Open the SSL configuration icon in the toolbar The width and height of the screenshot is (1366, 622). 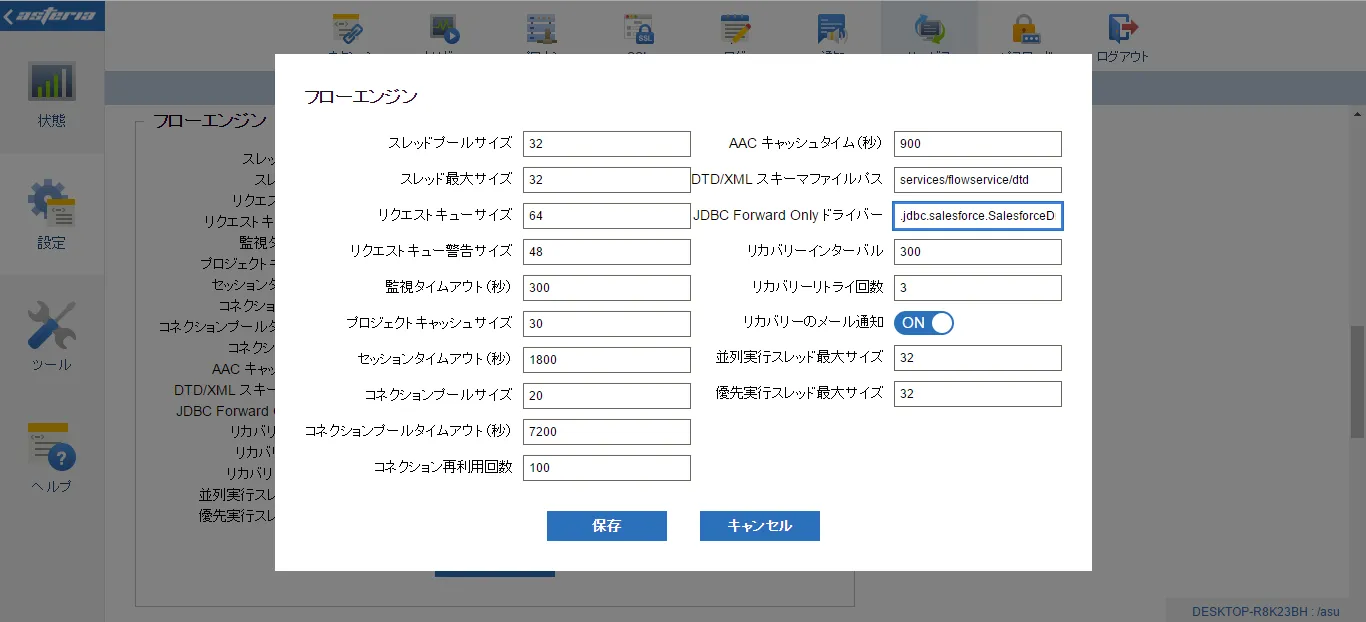[x=638, y=30]
